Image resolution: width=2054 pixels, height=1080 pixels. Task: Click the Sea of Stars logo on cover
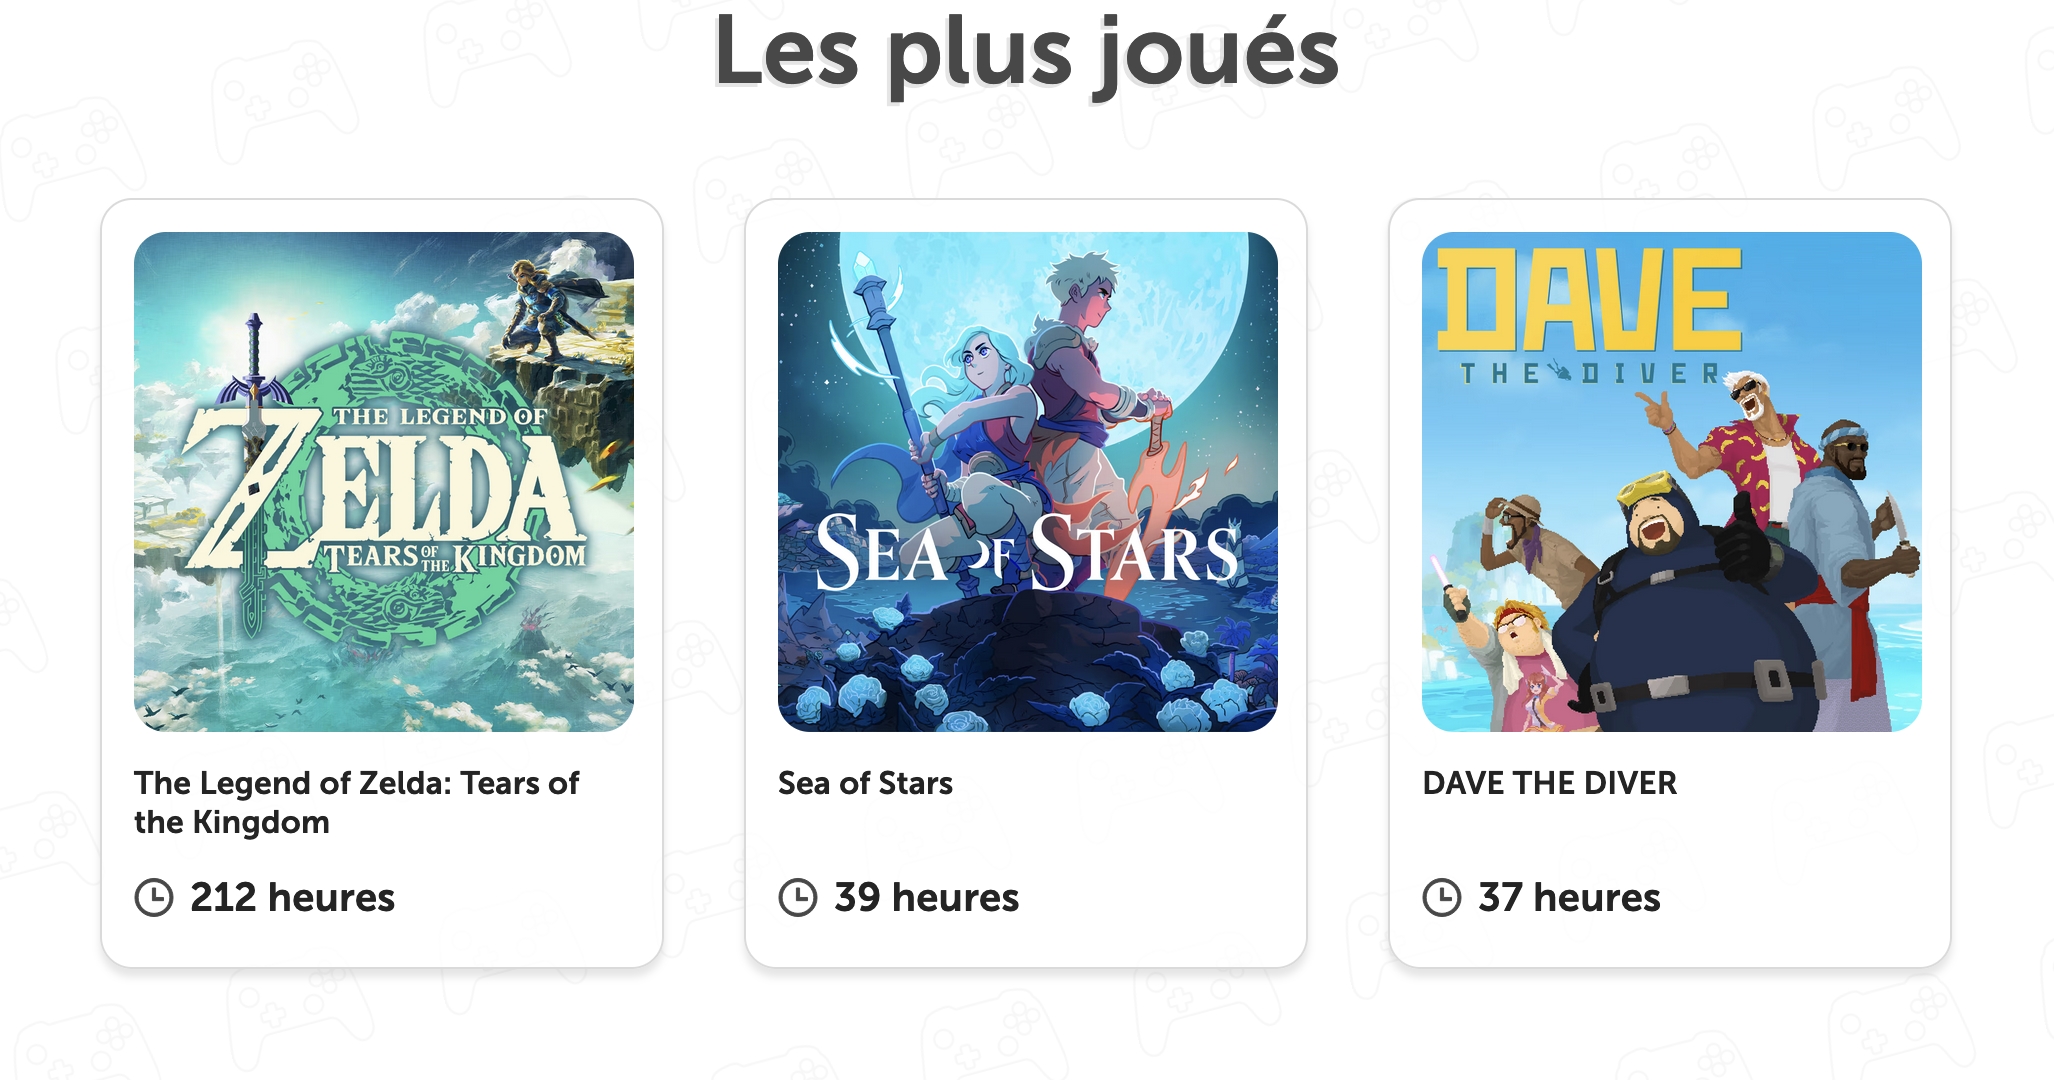[1026, 553]
